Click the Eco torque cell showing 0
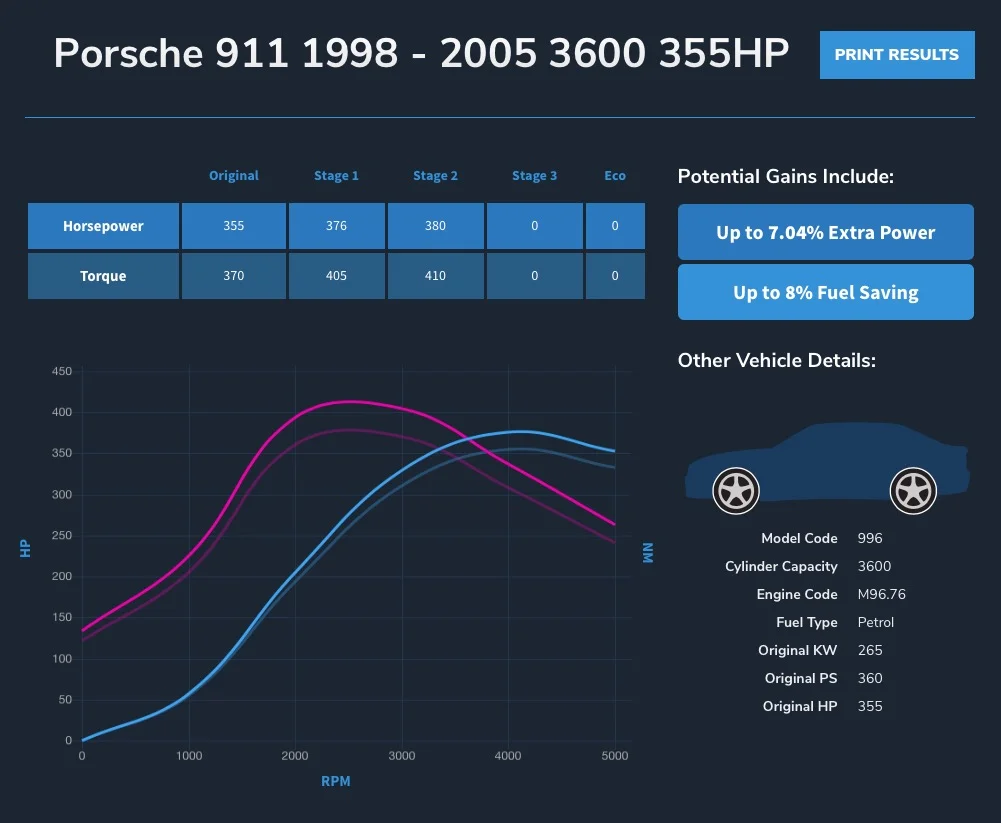 coord(615,276)
